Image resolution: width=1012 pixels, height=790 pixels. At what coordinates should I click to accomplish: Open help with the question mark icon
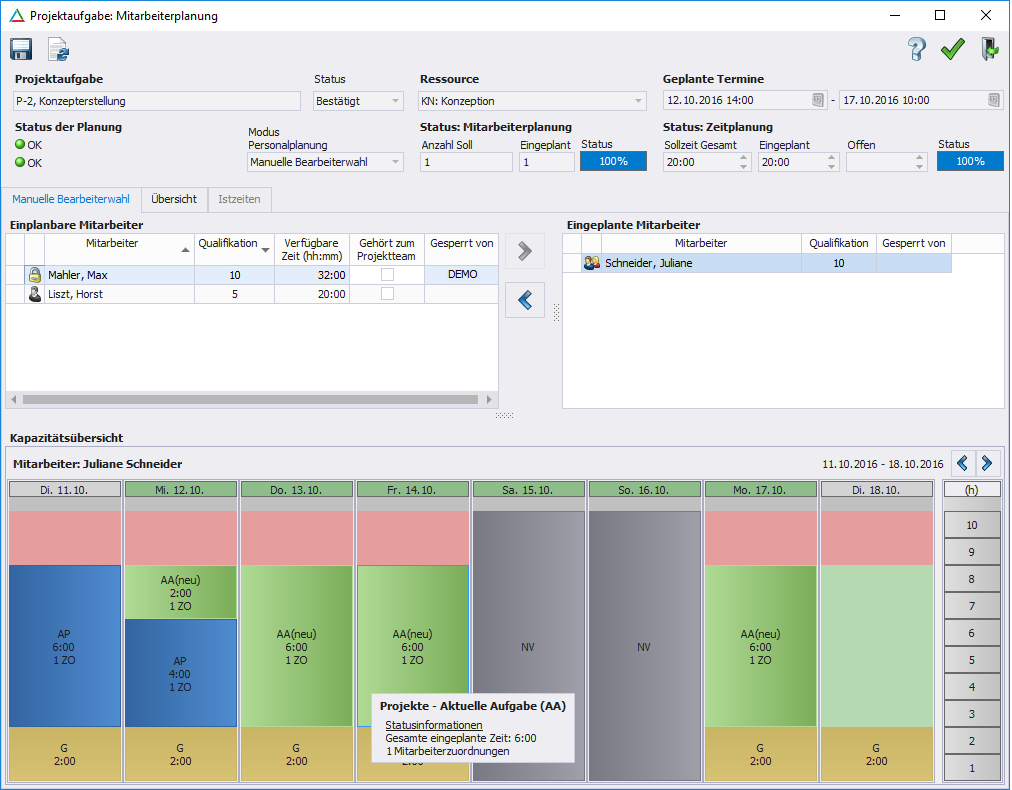pos(916,50)
